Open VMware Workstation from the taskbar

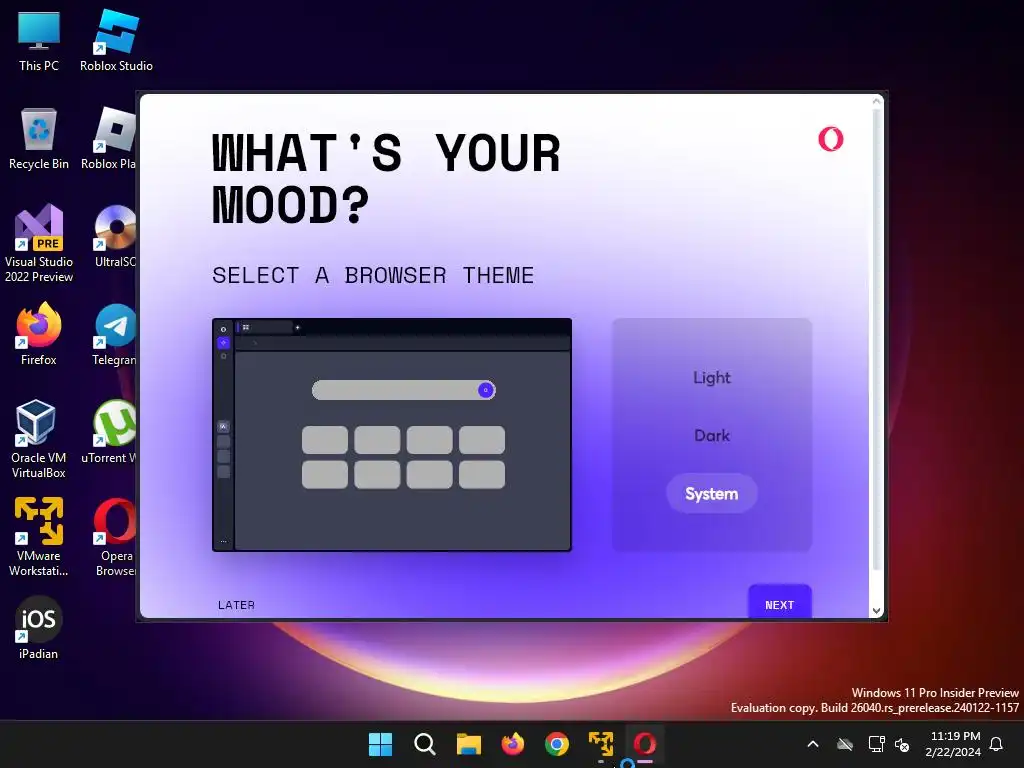(x=601, y=744)
